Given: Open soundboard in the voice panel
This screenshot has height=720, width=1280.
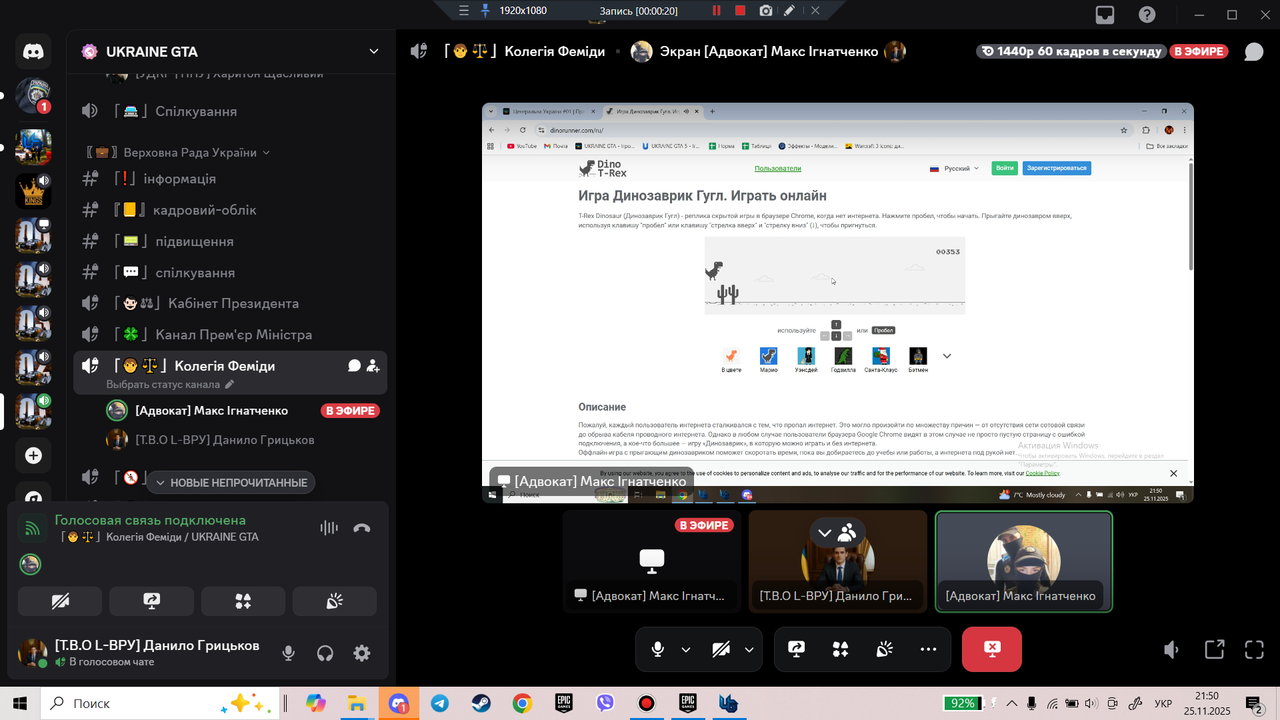Looking at the screenshot, I should coord(335,601).
